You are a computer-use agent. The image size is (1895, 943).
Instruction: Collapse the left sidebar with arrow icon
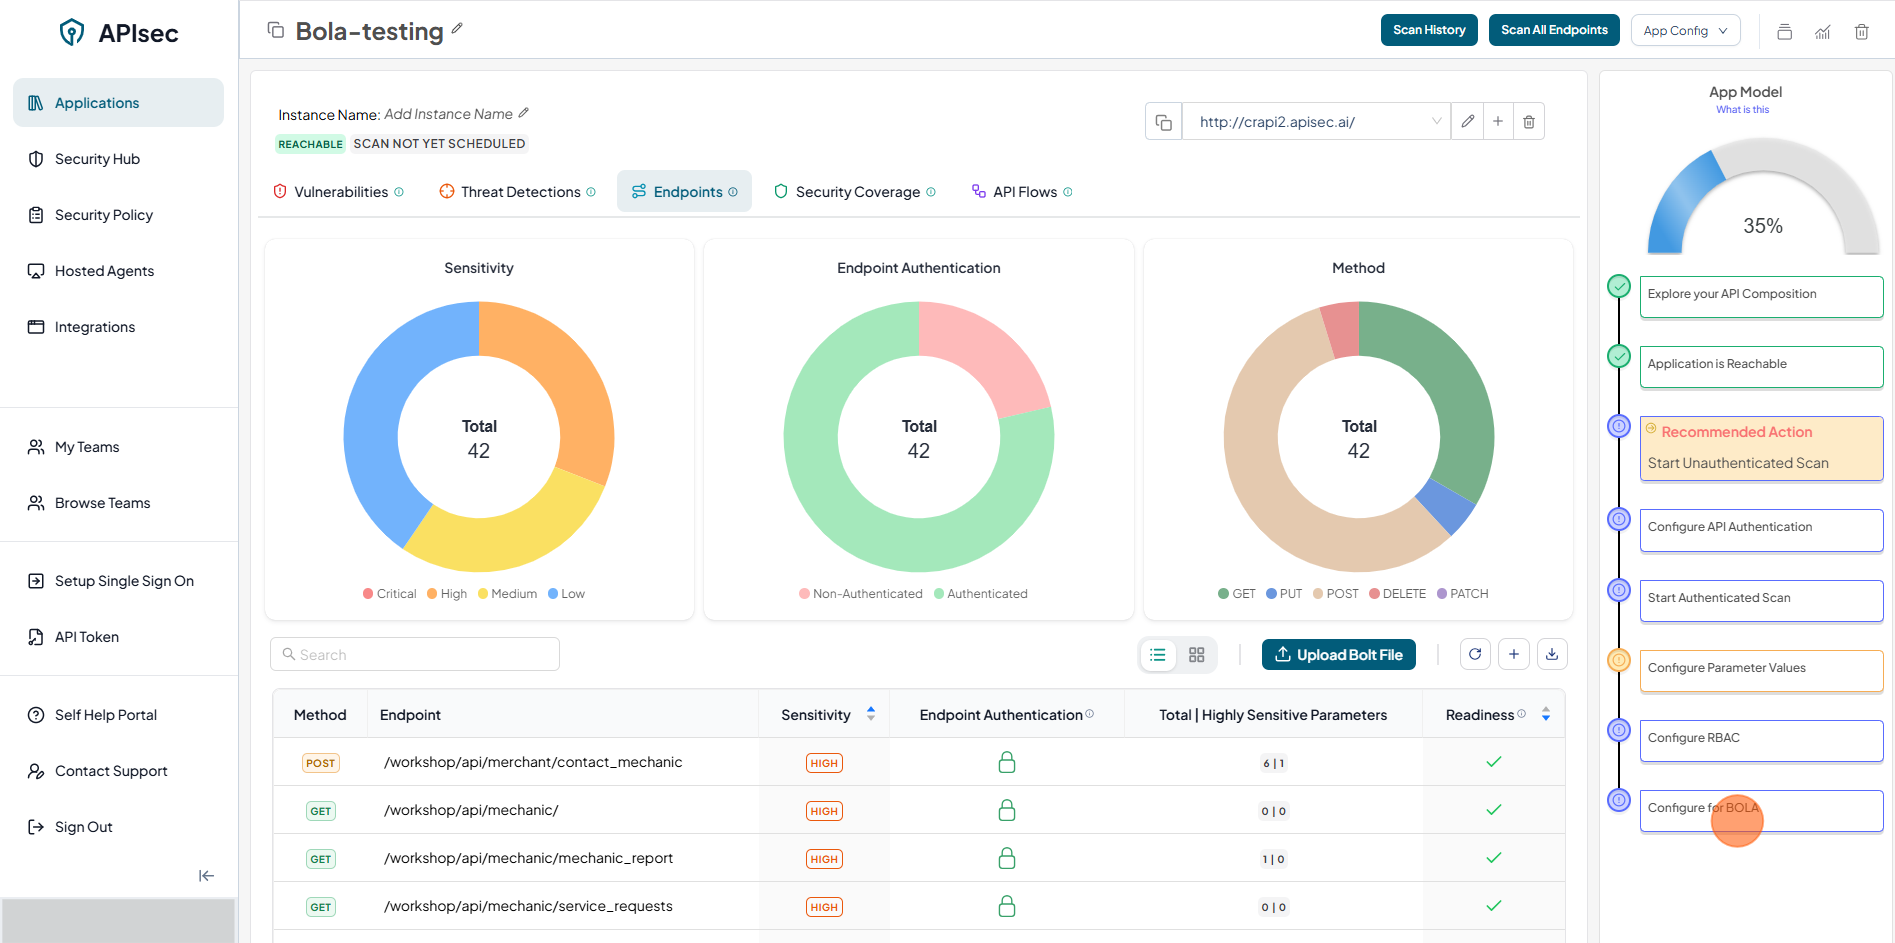(x=206, y=876)
